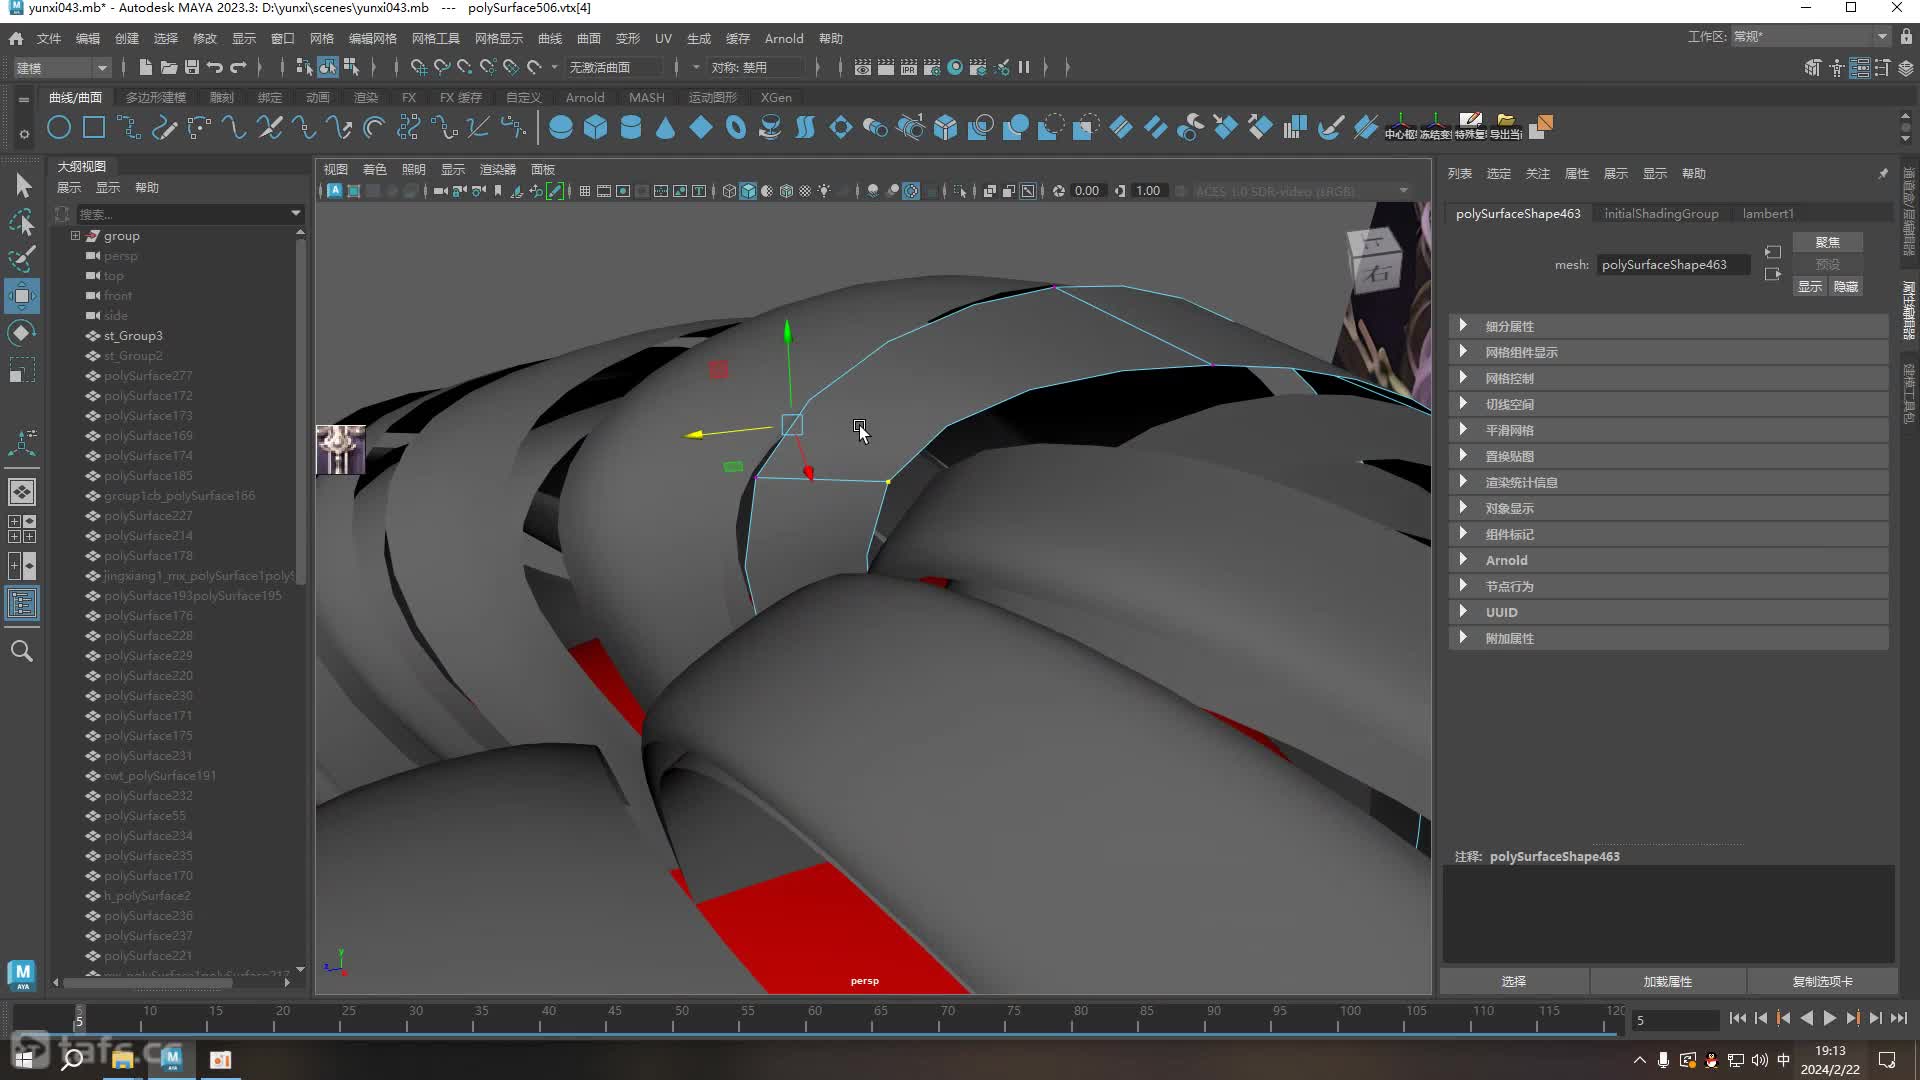Open the Windows Start menu
The width and height of the screenshot is (1920, 1080).
coord(24,1059)
